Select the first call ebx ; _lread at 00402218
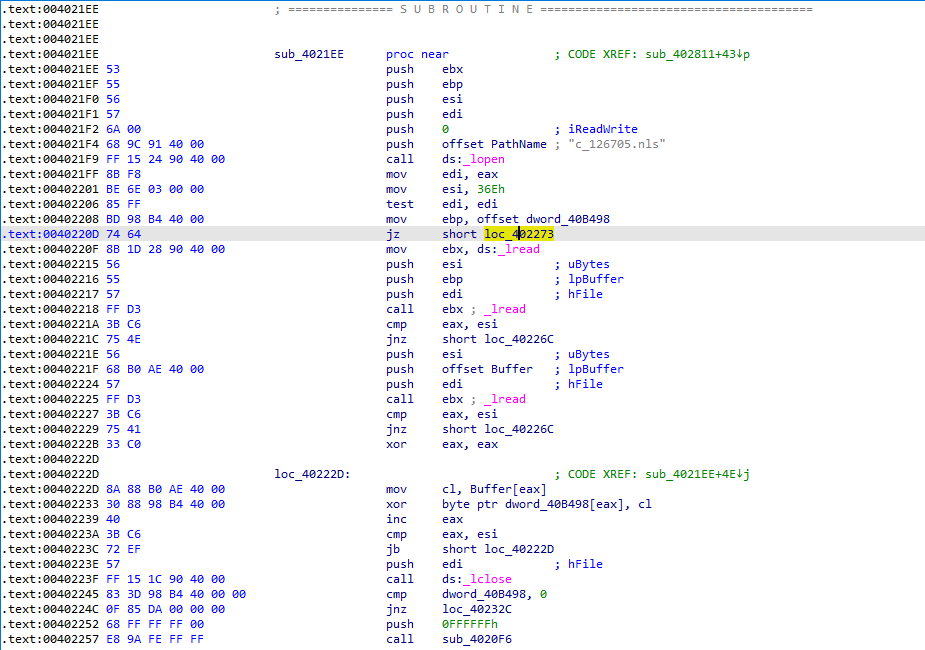The image size is (925, 650). (x=455, y=309)
